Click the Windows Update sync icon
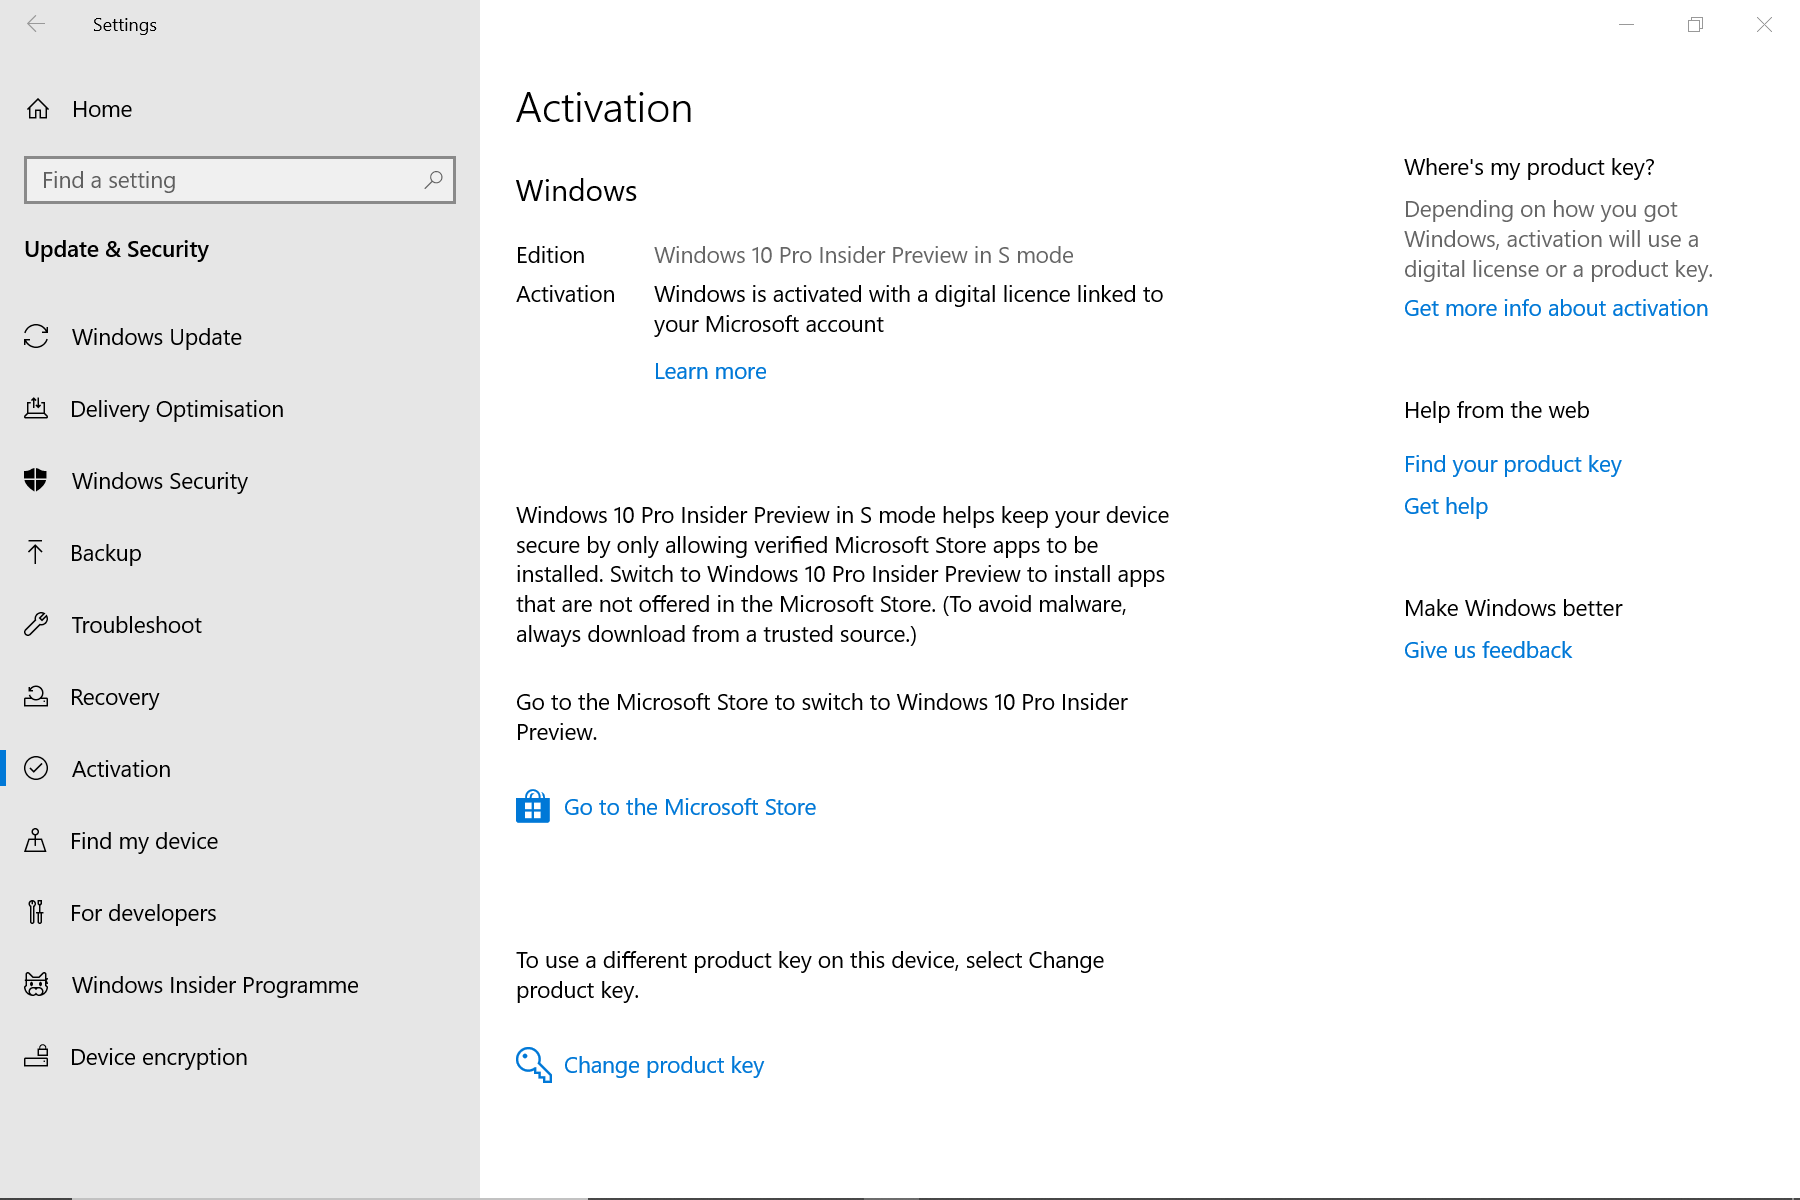The width and height of the screenshot is (1800, 1200). (x=36, y=337)
